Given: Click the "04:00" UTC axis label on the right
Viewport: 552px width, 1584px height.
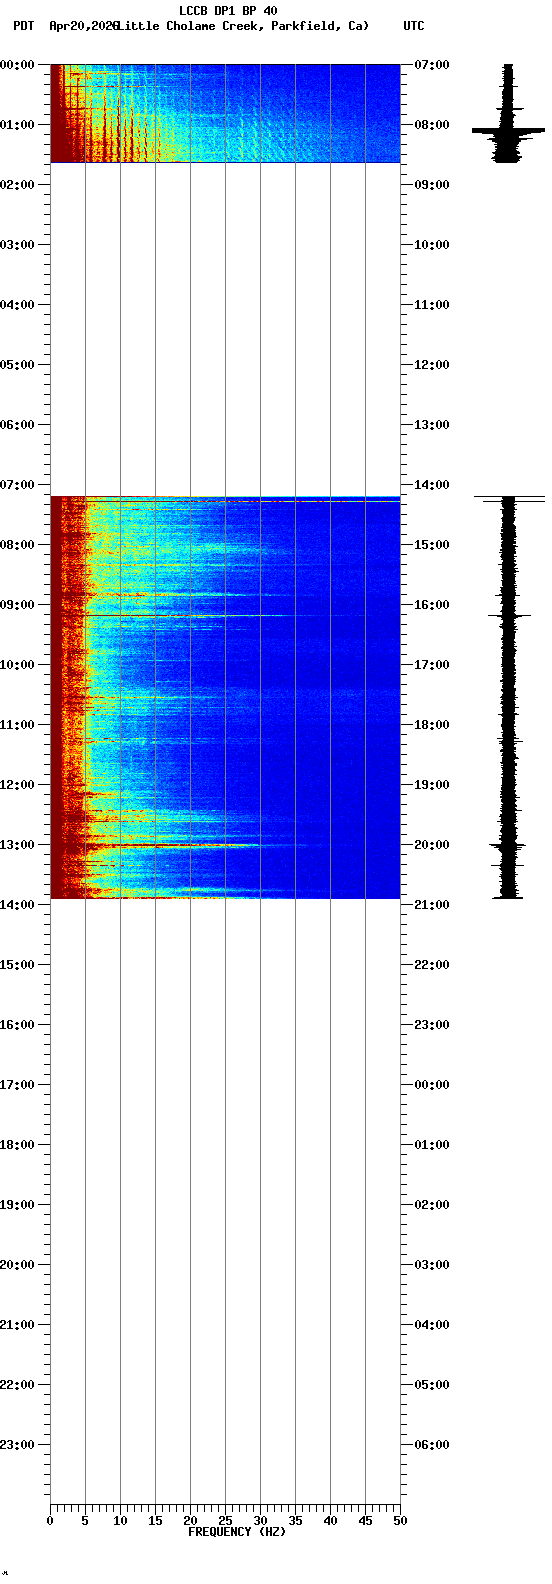Looking at the screenshot, I should pyautogui.click(x=432, y=1325).
